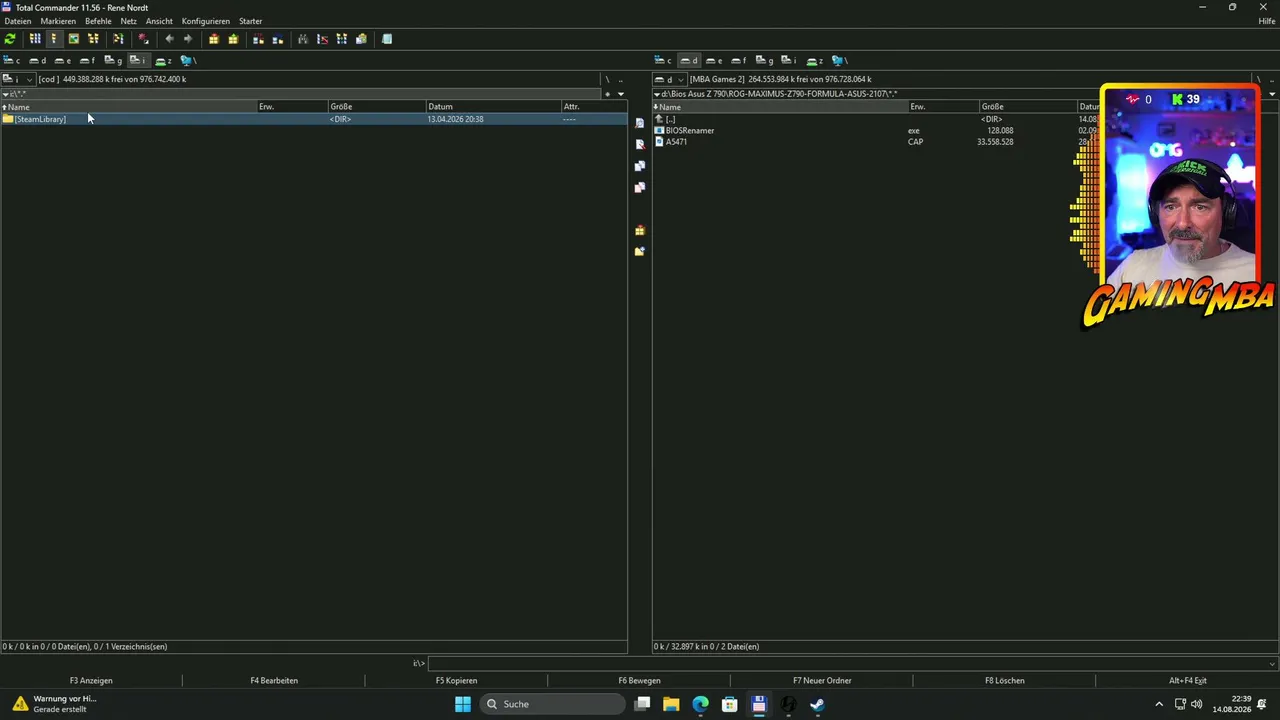The image size is (1280, 720).
Task: Click F7 Neuer Ordner button
Action: coord(822,680)
